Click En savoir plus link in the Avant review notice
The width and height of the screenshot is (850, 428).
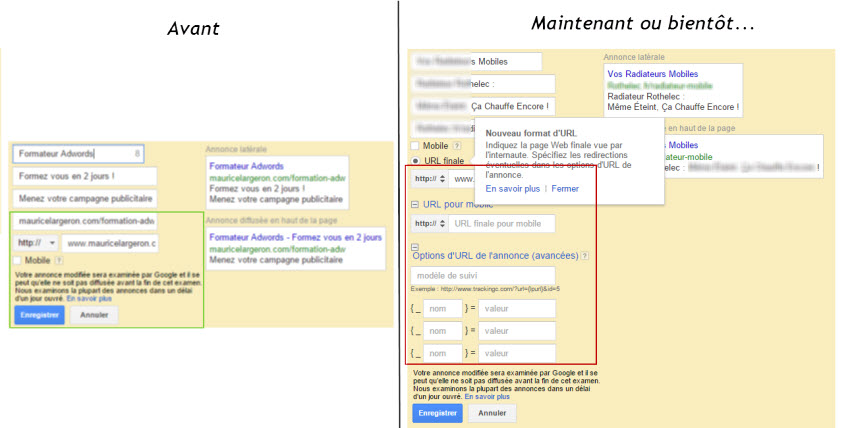click(x=89, y=299)
